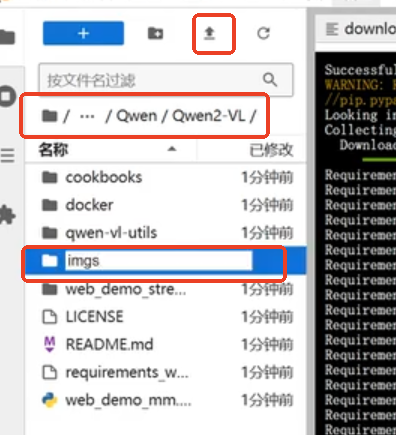This screenshot has height=435, width=396.
Task: Click the 'Looking in' line in terminal
Action: [360, 115]
